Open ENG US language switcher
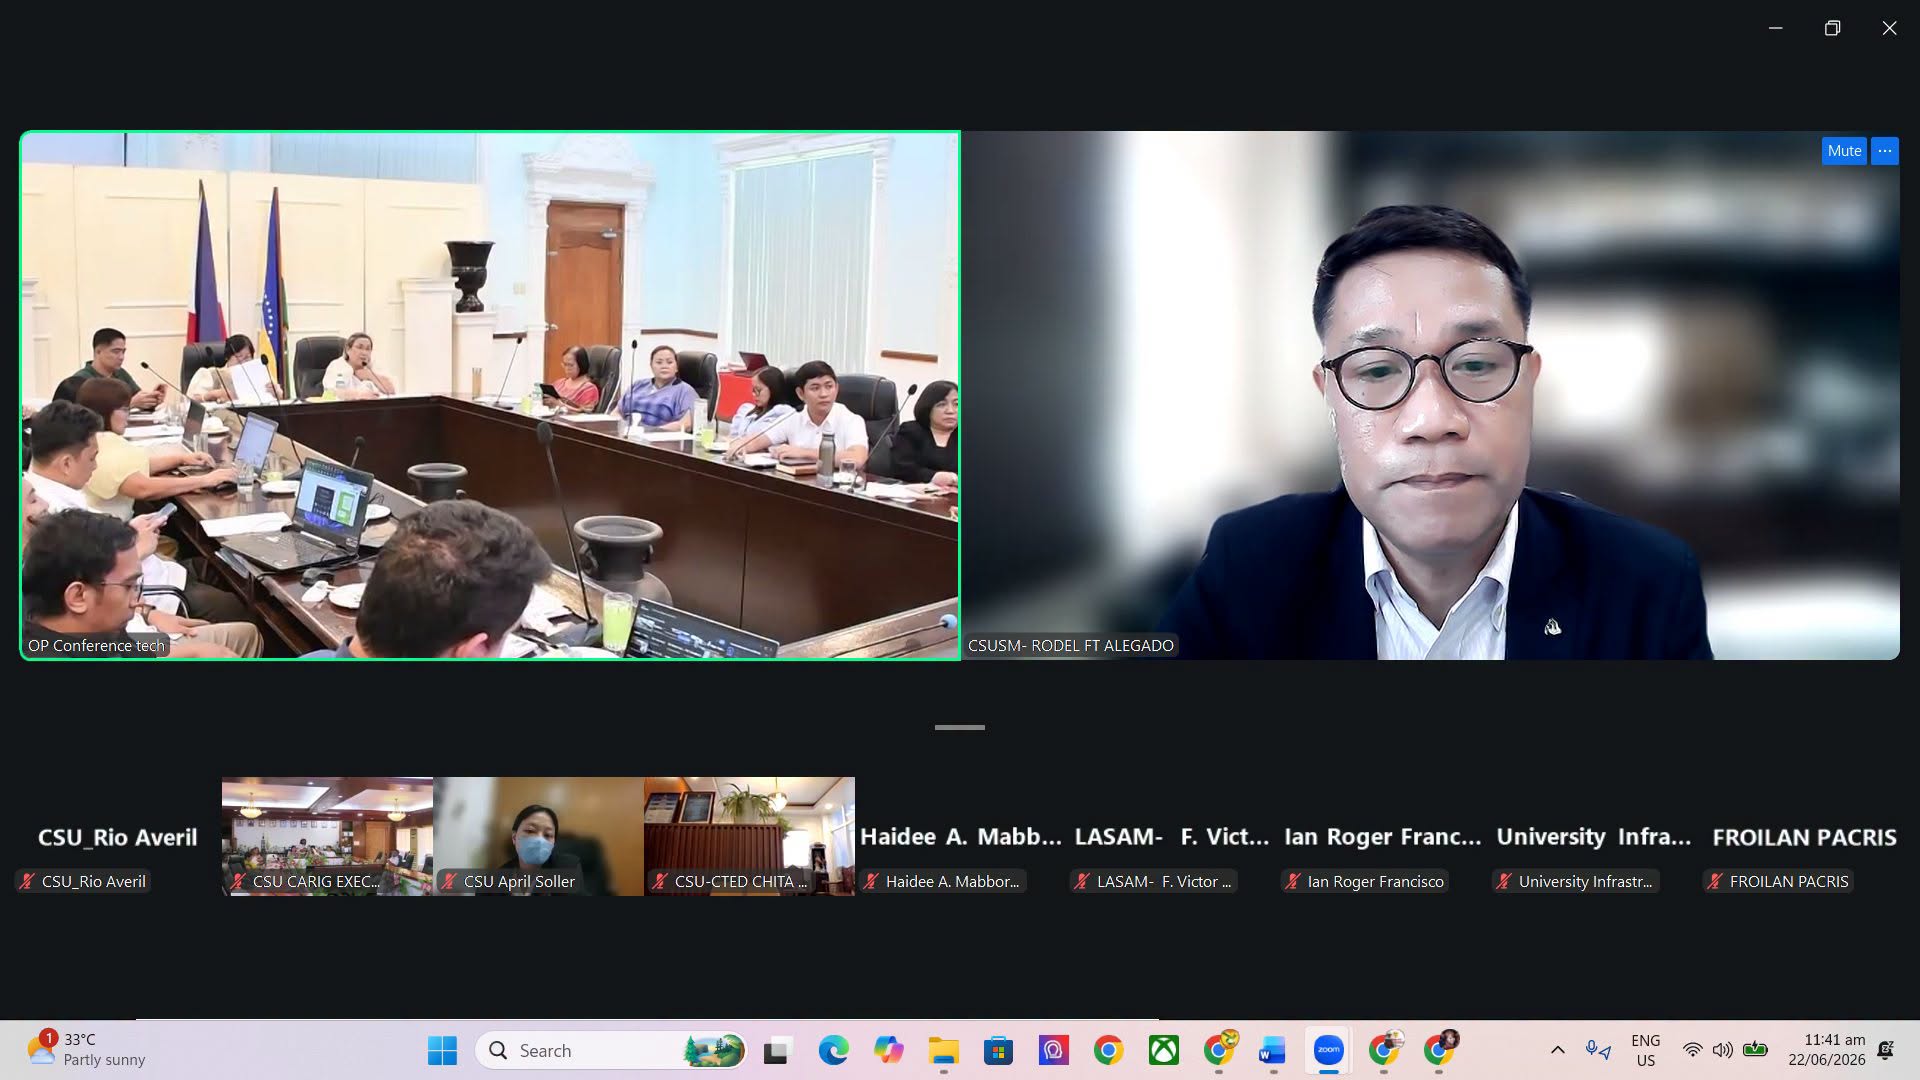 [x=1645, y=1050]
